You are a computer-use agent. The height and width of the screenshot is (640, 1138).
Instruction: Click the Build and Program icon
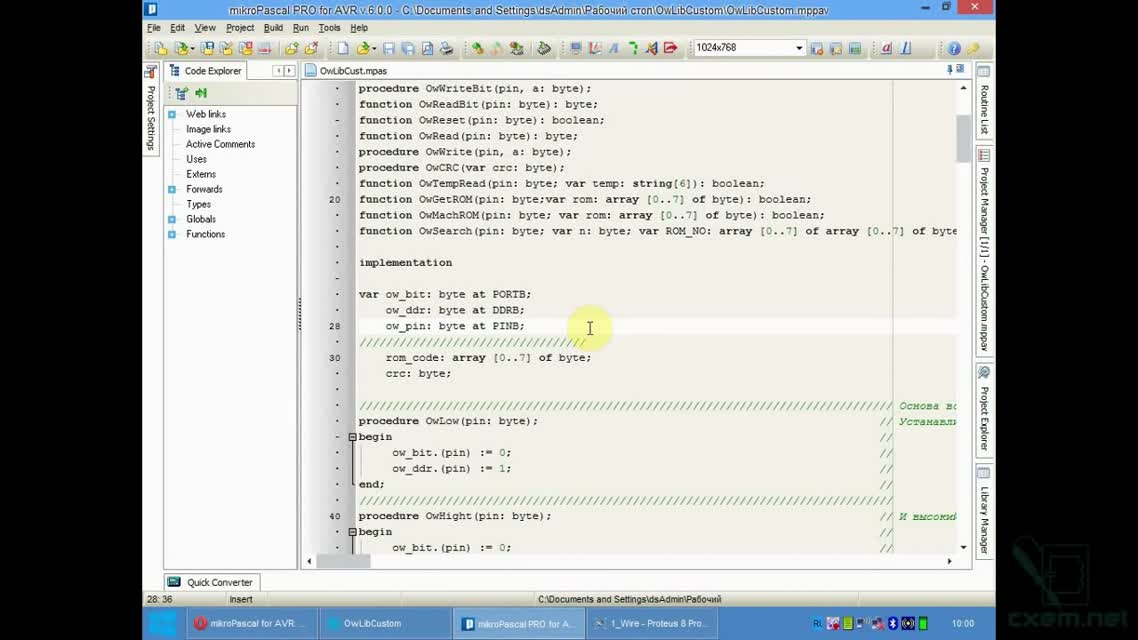(x=516, y=49)
